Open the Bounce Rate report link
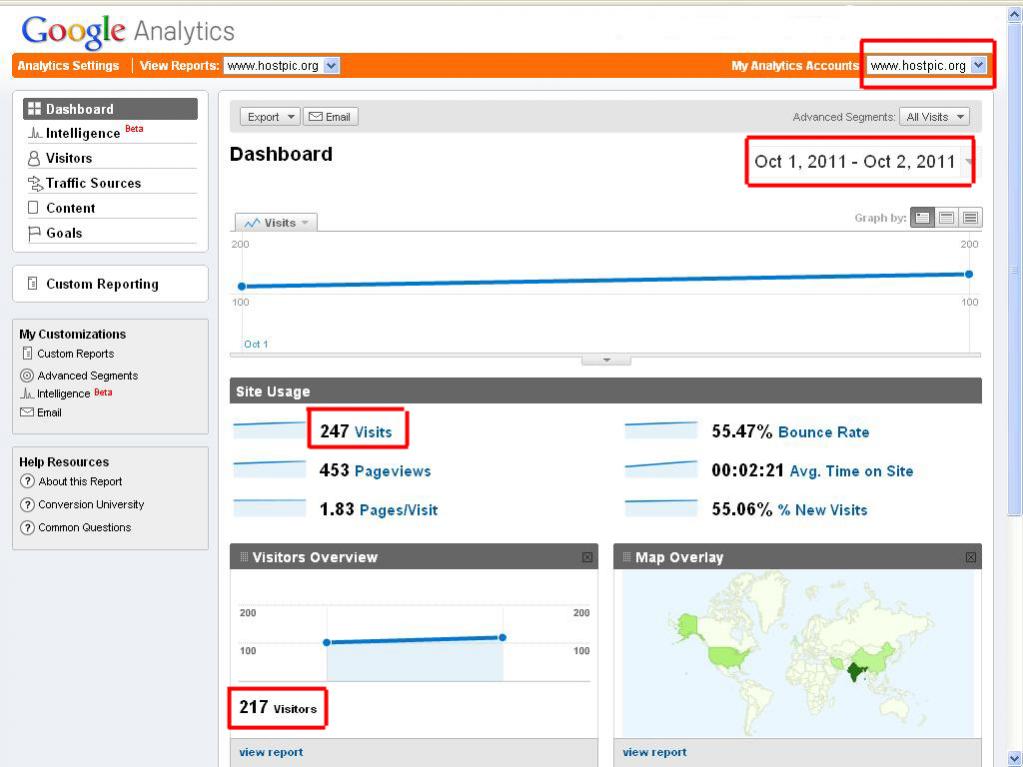 823,432
